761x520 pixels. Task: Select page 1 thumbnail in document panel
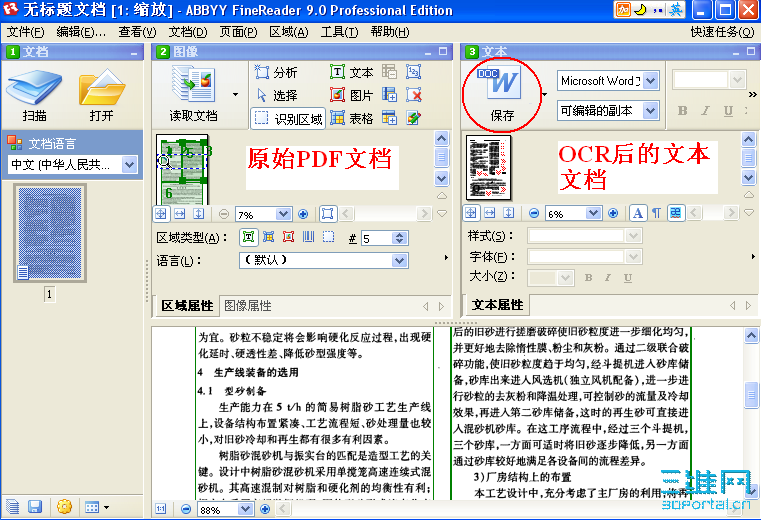50,233
